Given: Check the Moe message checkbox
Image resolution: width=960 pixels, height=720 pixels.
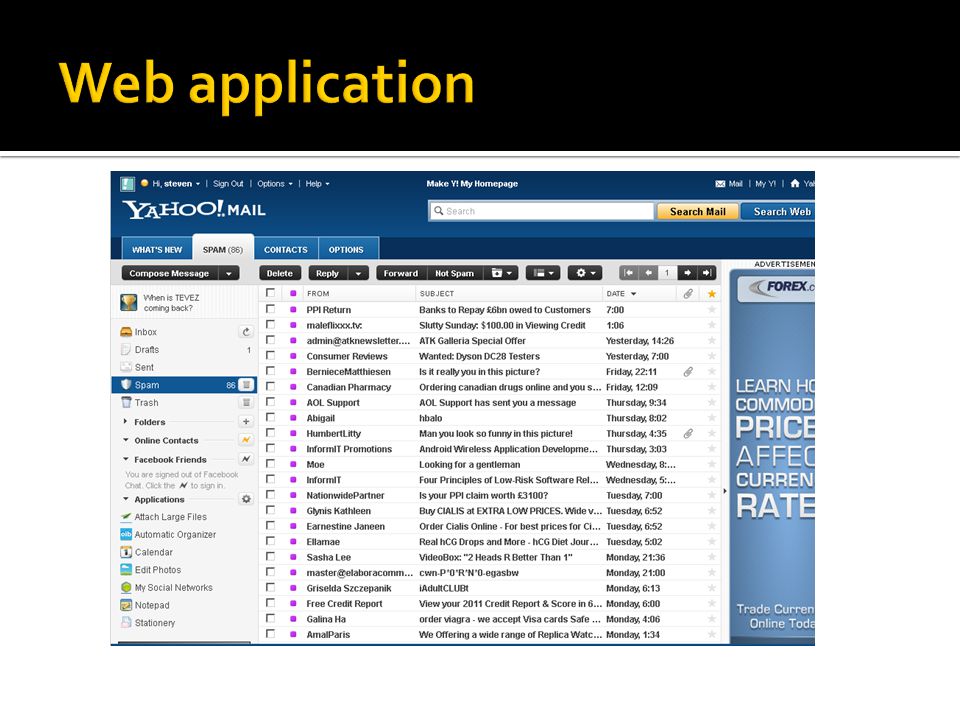Looking at the screenshot, I should (270, 464).
